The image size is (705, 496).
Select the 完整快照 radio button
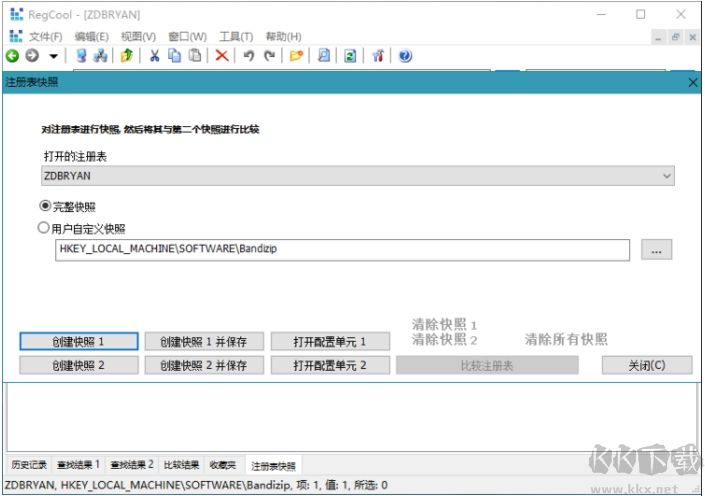(x=44, y=205)
